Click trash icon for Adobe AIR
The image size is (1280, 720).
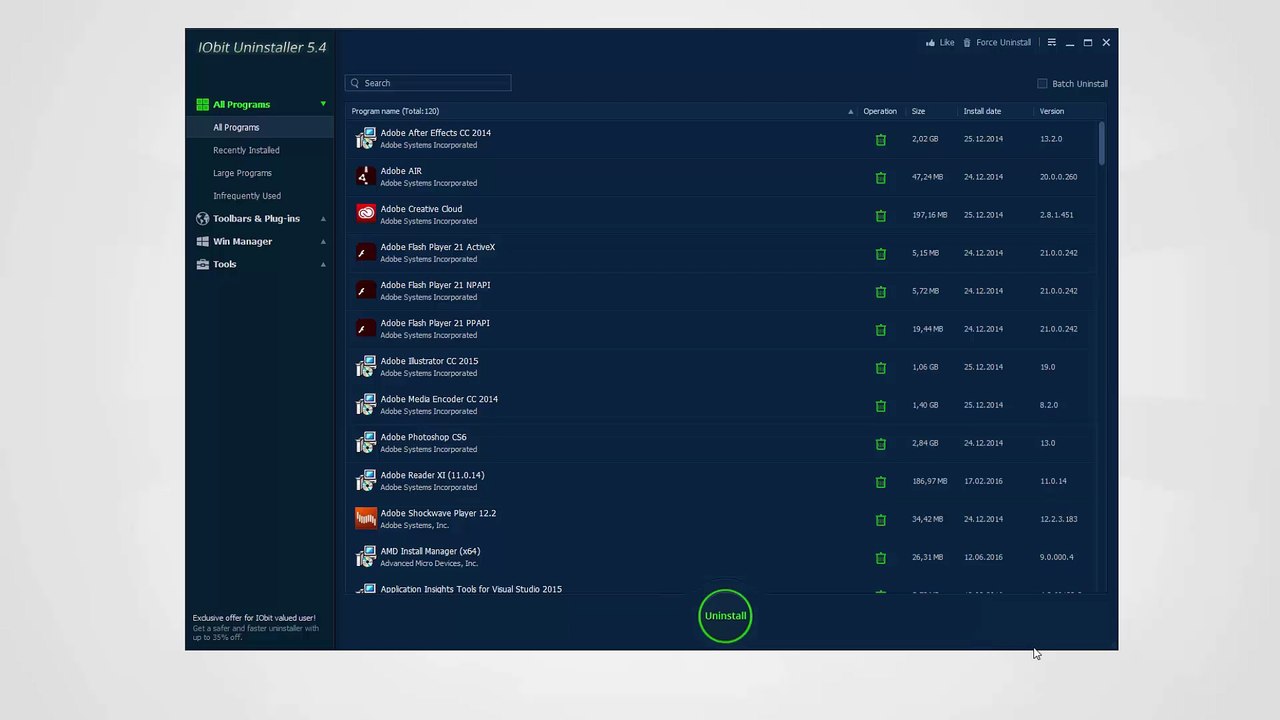pos(881,178)
